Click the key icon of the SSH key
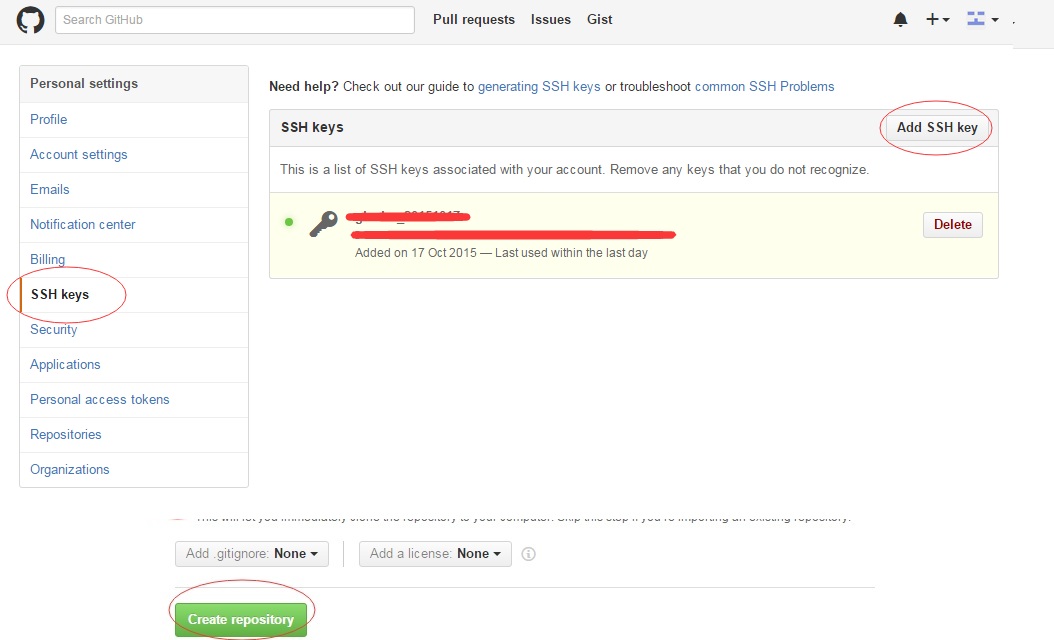Image resolution: width=1054 pixels, height=640 pixels. coord(323,224)
